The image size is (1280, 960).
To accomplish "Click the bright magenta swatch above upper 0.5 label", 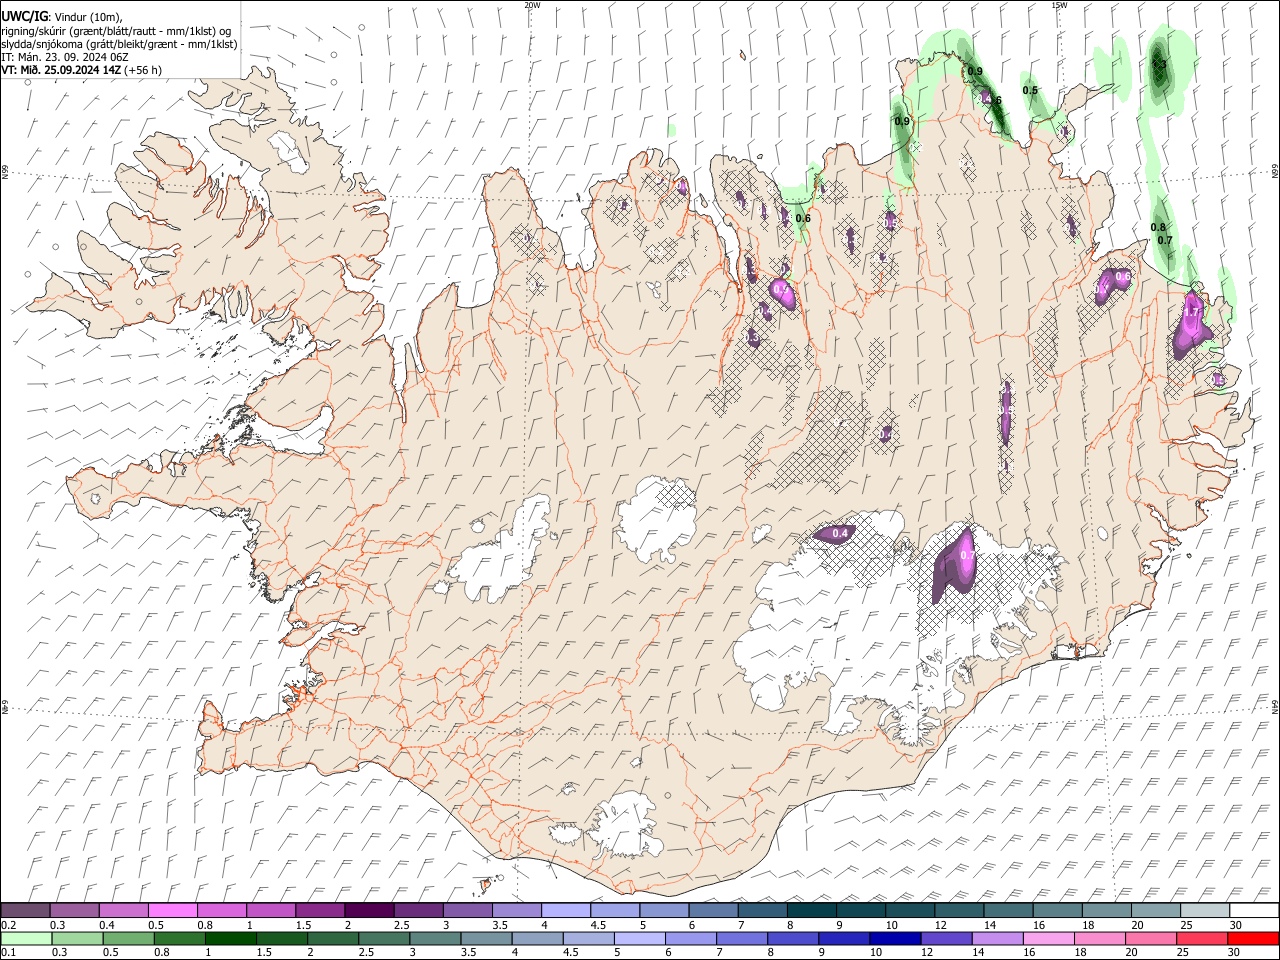I will pyautogui.click(x=172, y=911).
